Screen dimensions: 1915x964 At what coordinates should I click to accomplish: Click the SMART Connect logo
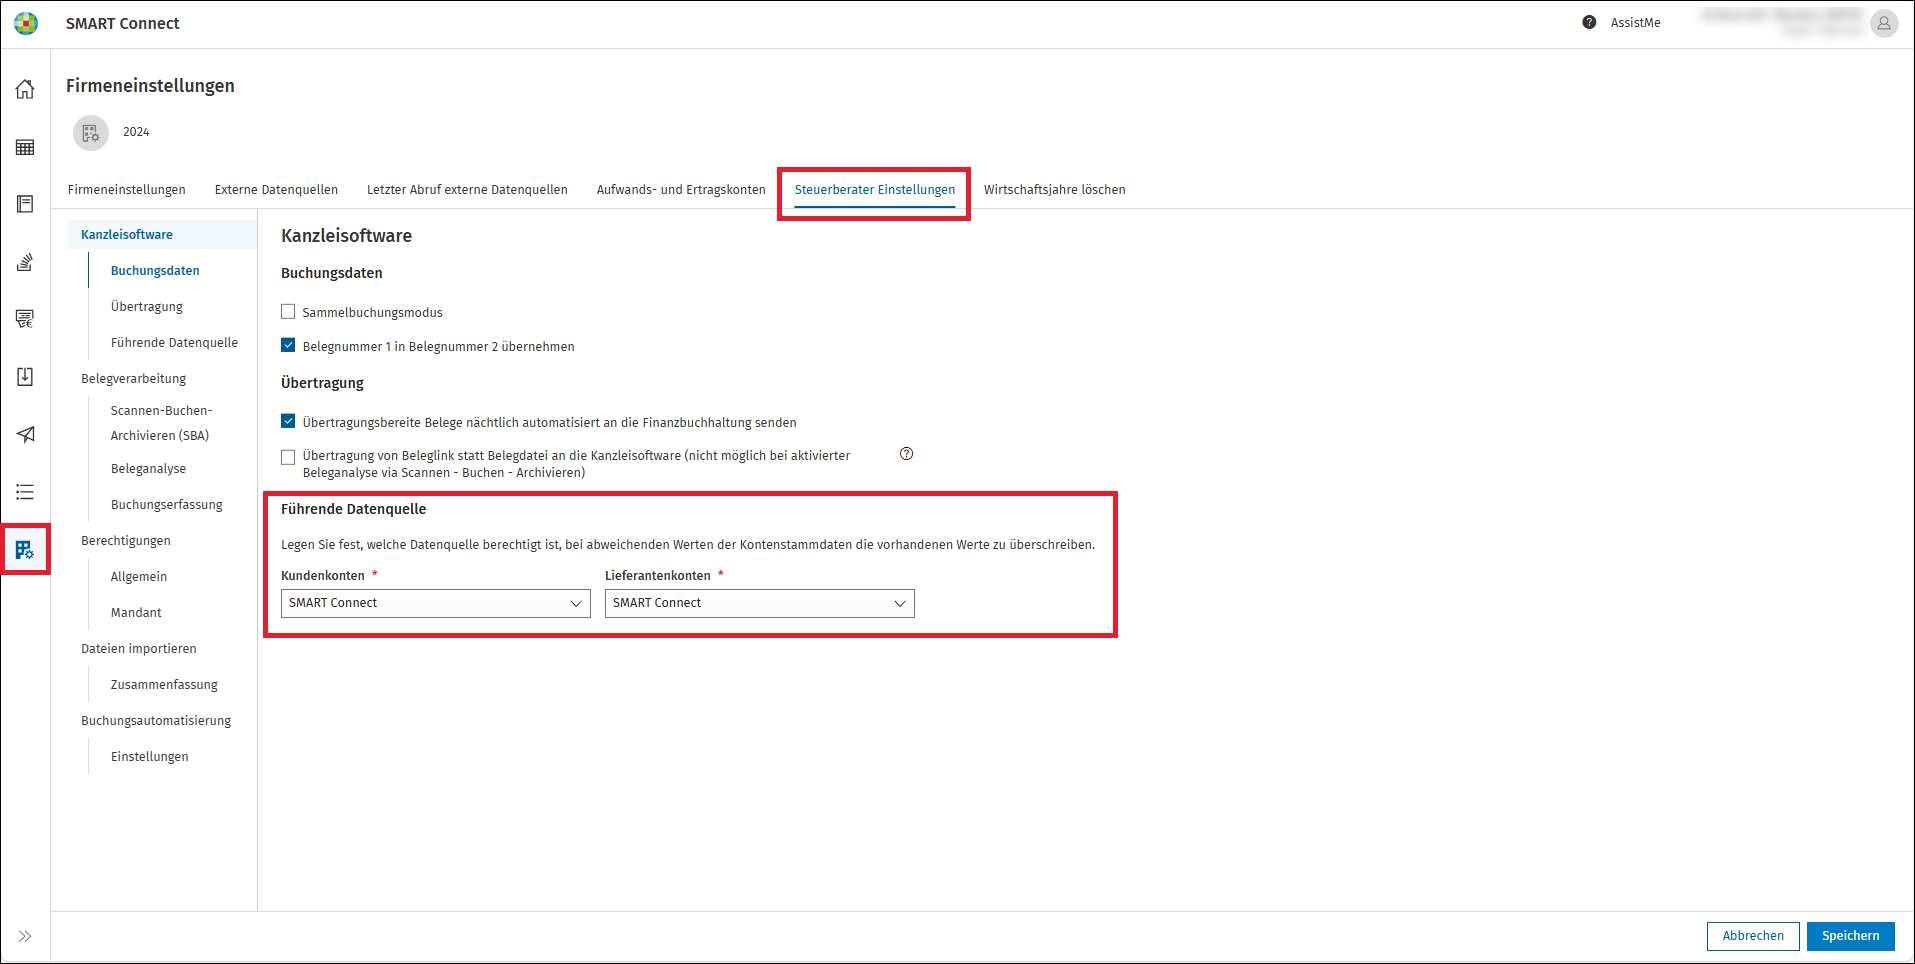(26, 23)
